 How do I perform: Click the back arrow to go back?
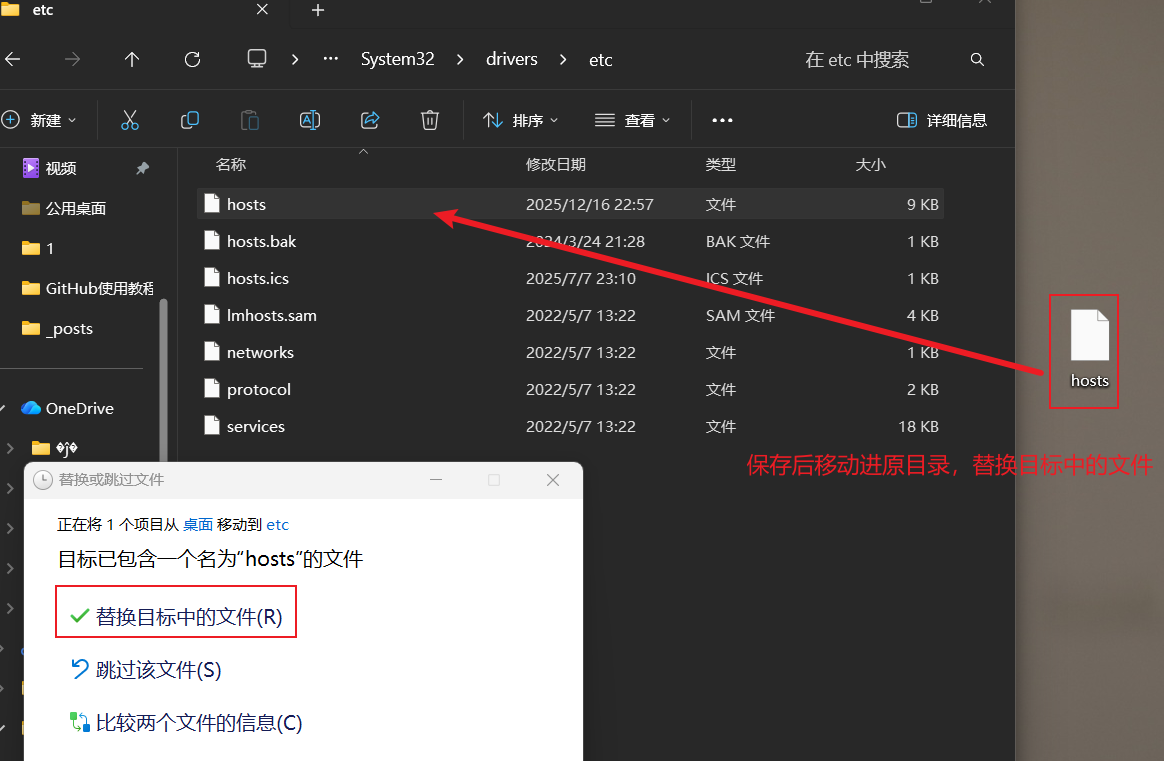point(13,59)
